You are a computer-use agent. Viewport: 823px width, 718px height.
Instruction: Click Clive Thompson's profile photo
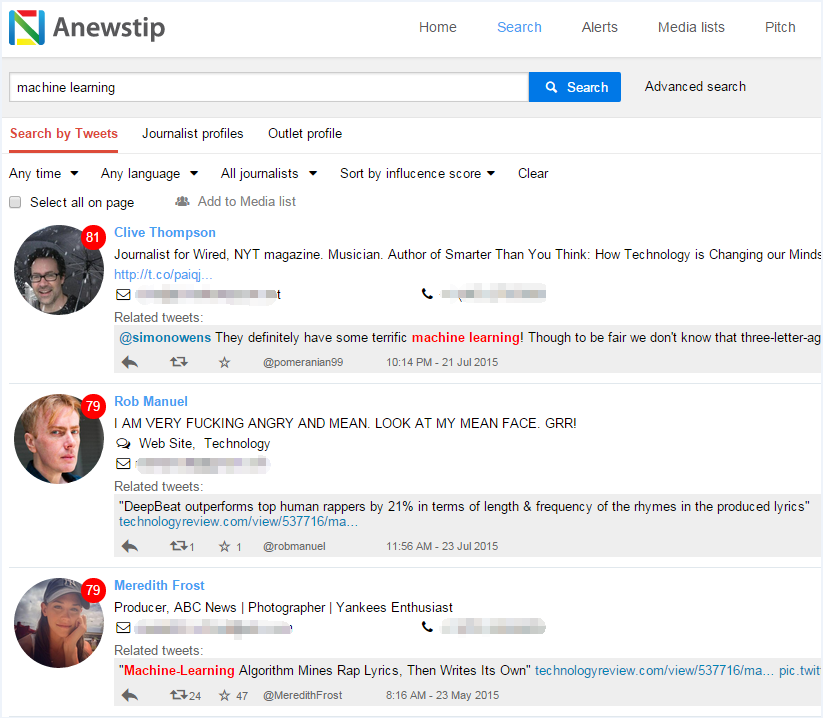tap(59, 270)
